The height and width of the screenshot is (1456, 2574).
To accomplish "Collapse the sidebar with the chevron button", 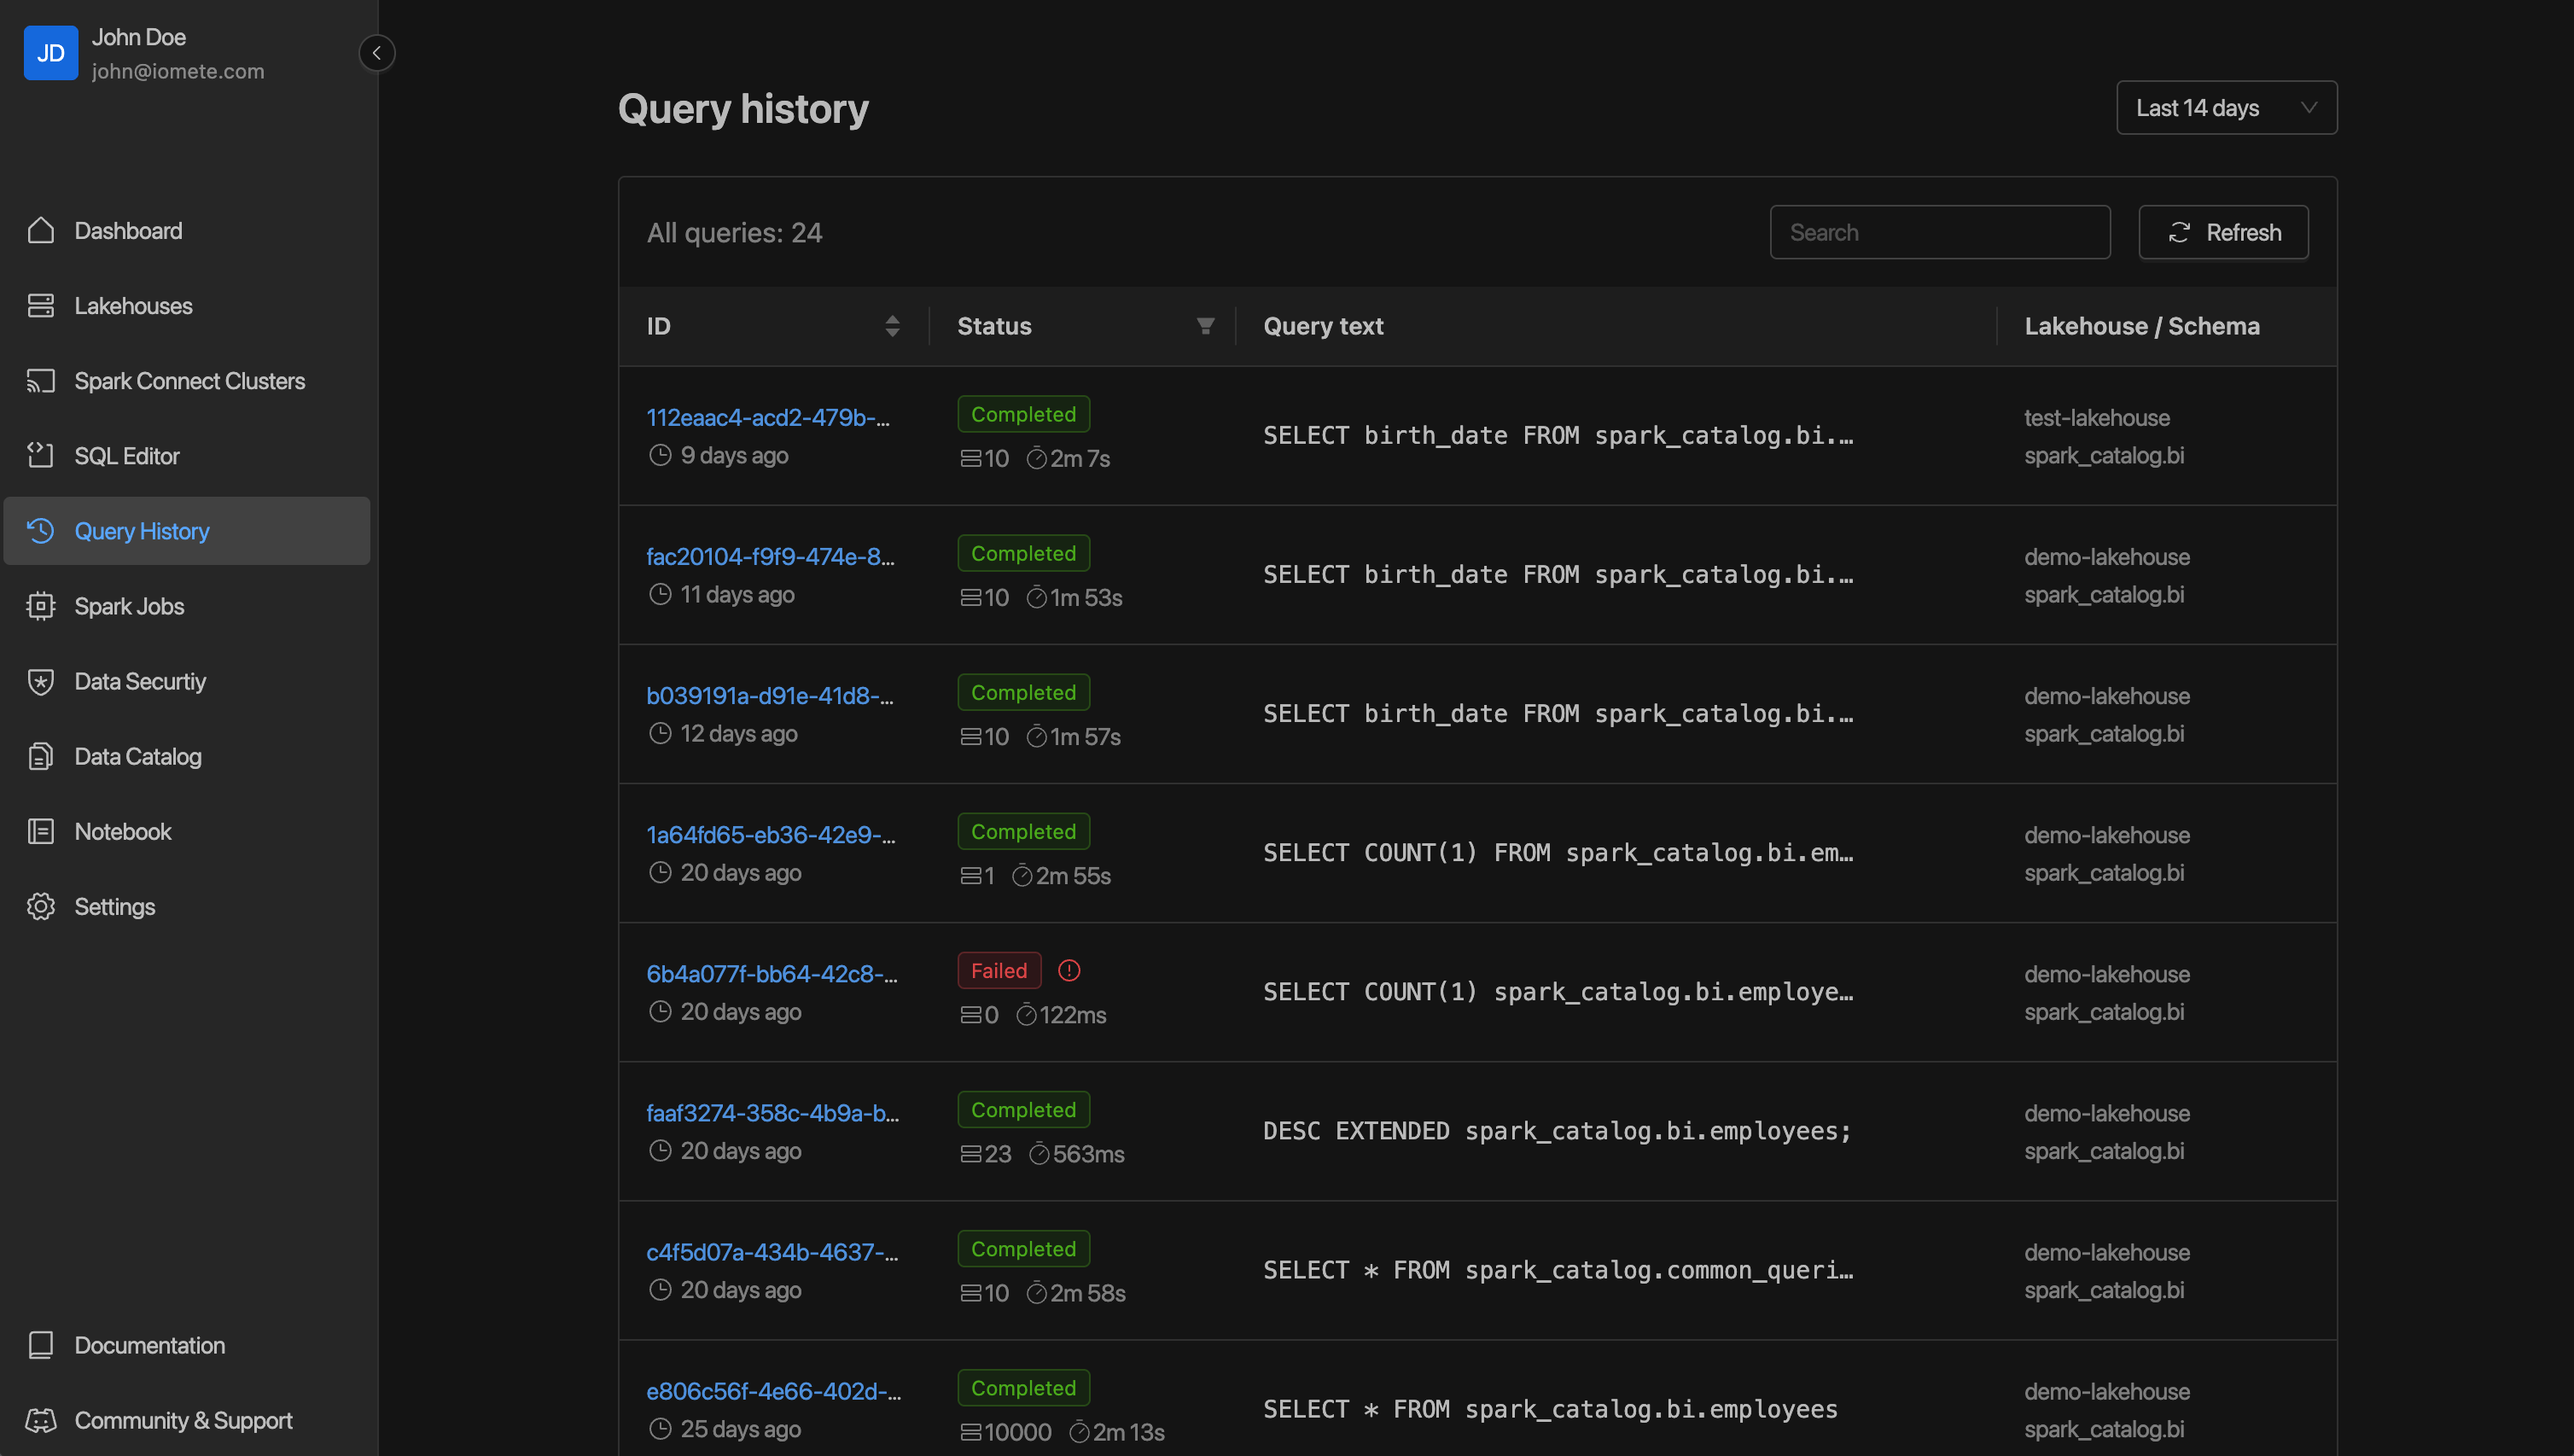I will (377, 53).
